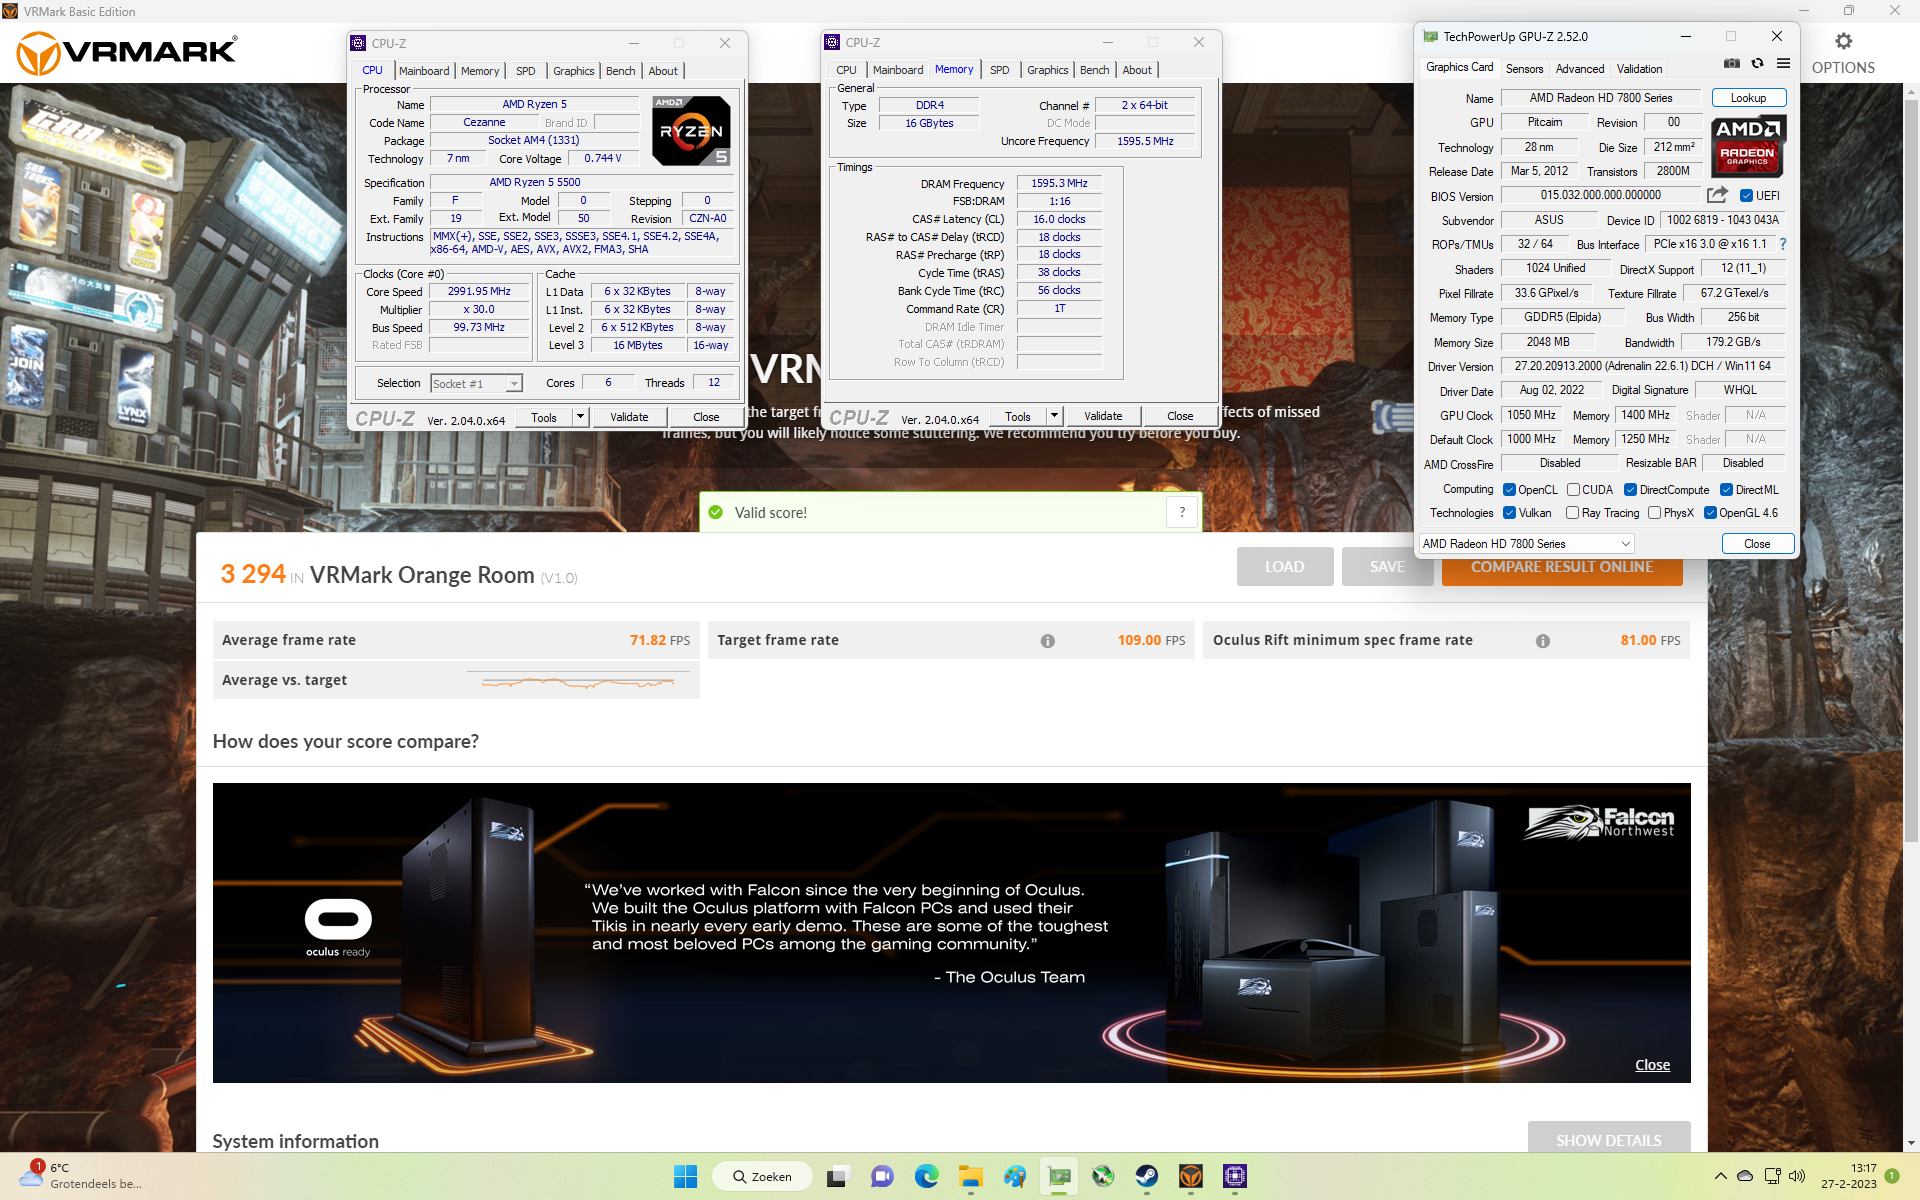Open the Chat app in the taskbar
1920x1200 pixels.
[882, 1177]
